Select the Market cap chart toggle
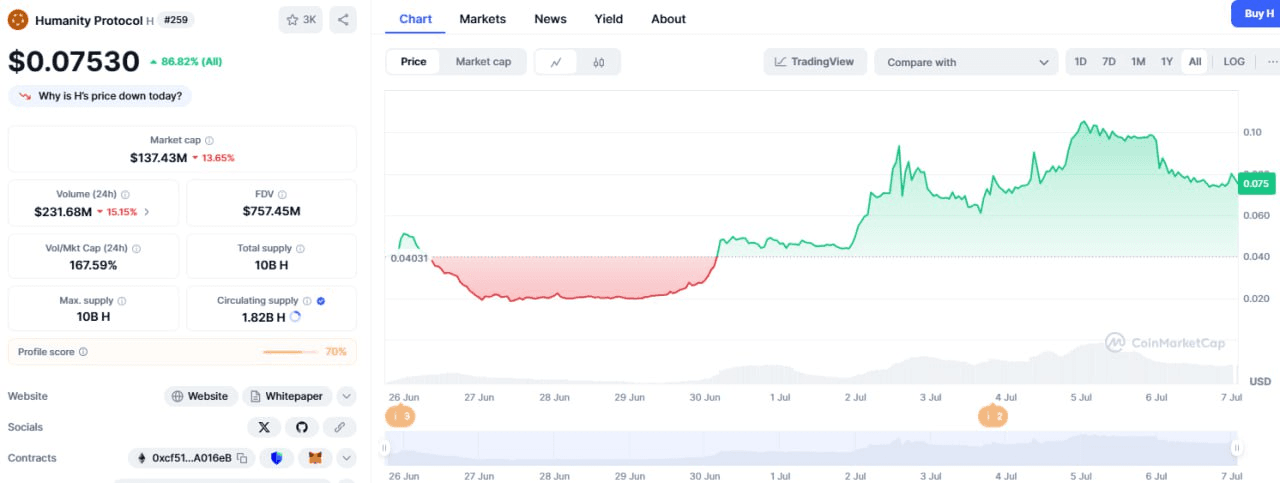The width and height of the screenshot is (1280, 483). tap(483, 62)
